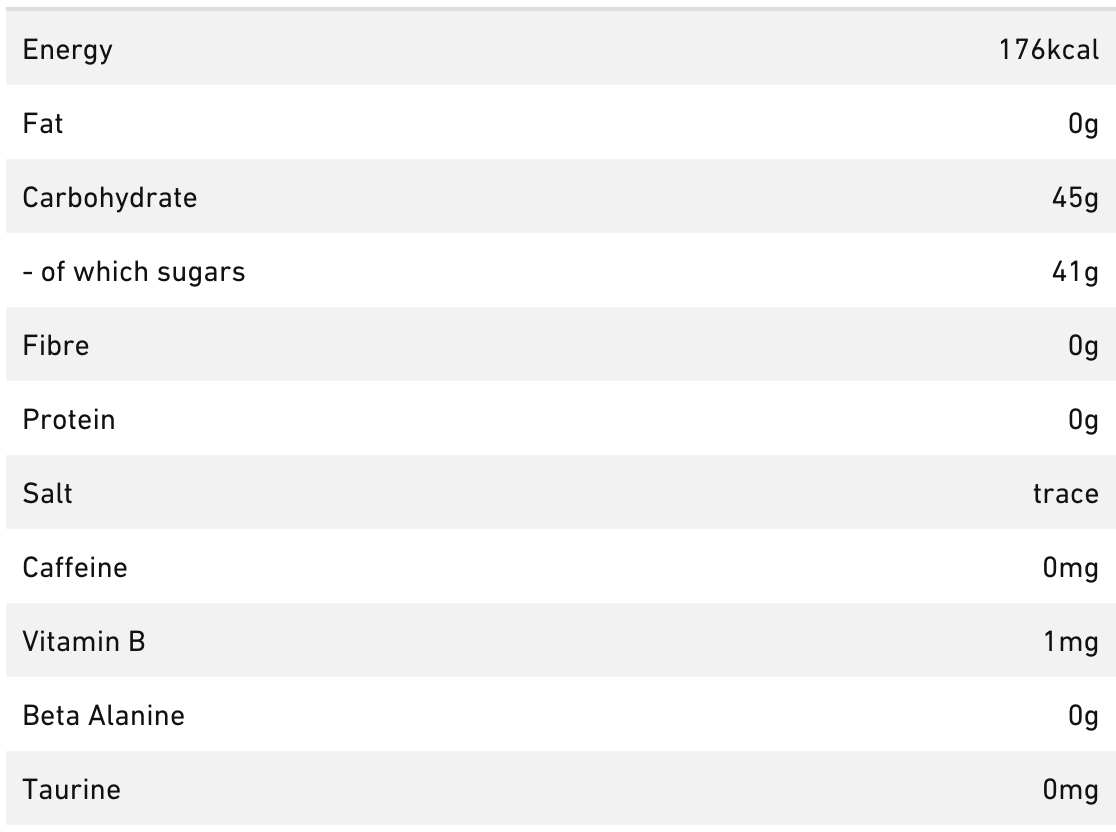Viewport: 1116px width, 832px height.
Task: Select the "- of which sugars" label
Action: pos(134,272)
